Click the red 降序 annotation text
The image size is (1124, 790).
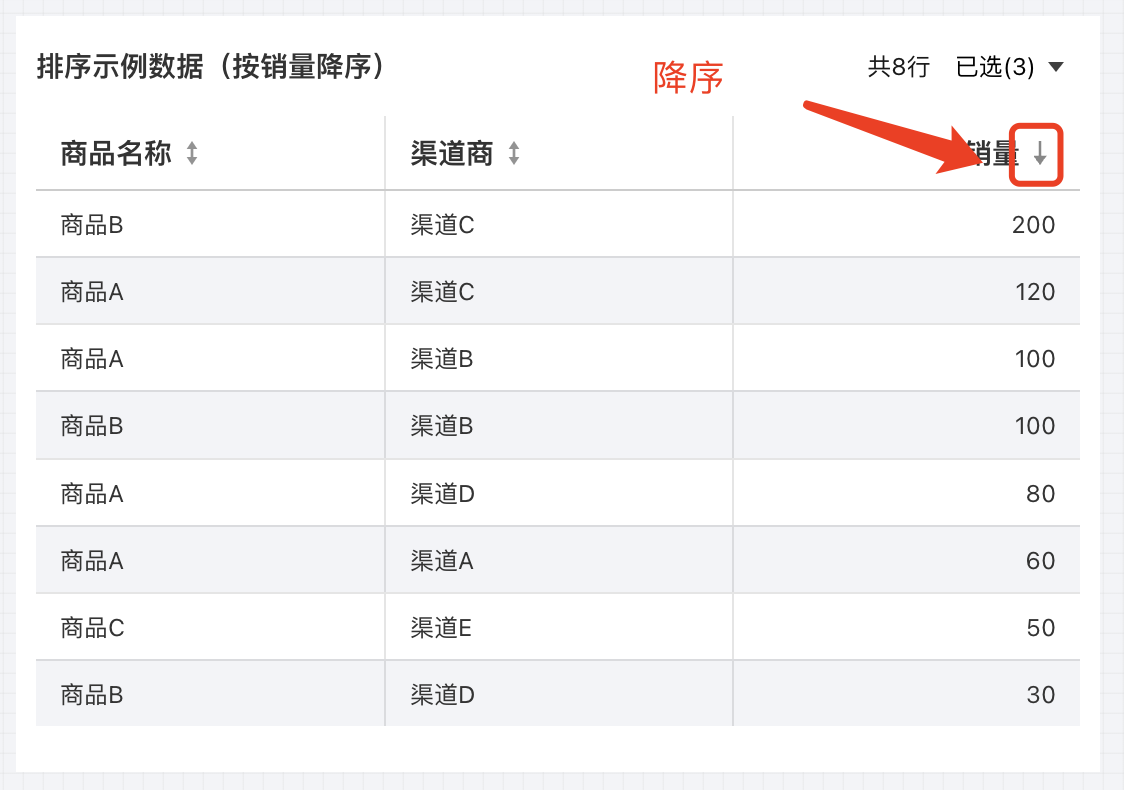(688, 77)
